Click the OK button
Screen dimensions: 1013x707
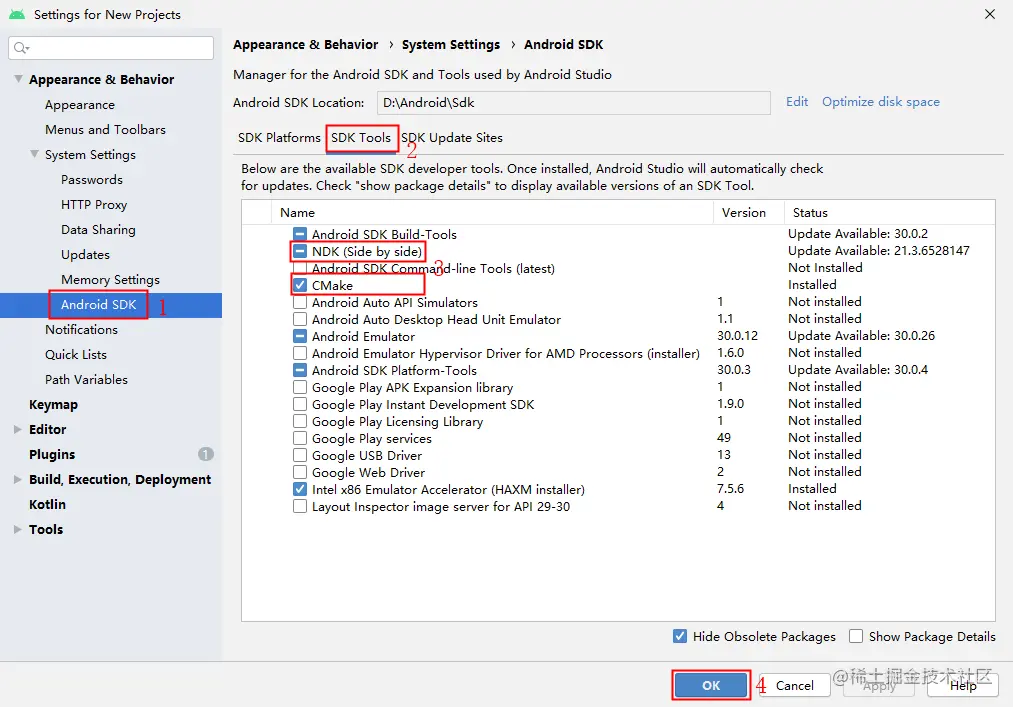point(711,685)
